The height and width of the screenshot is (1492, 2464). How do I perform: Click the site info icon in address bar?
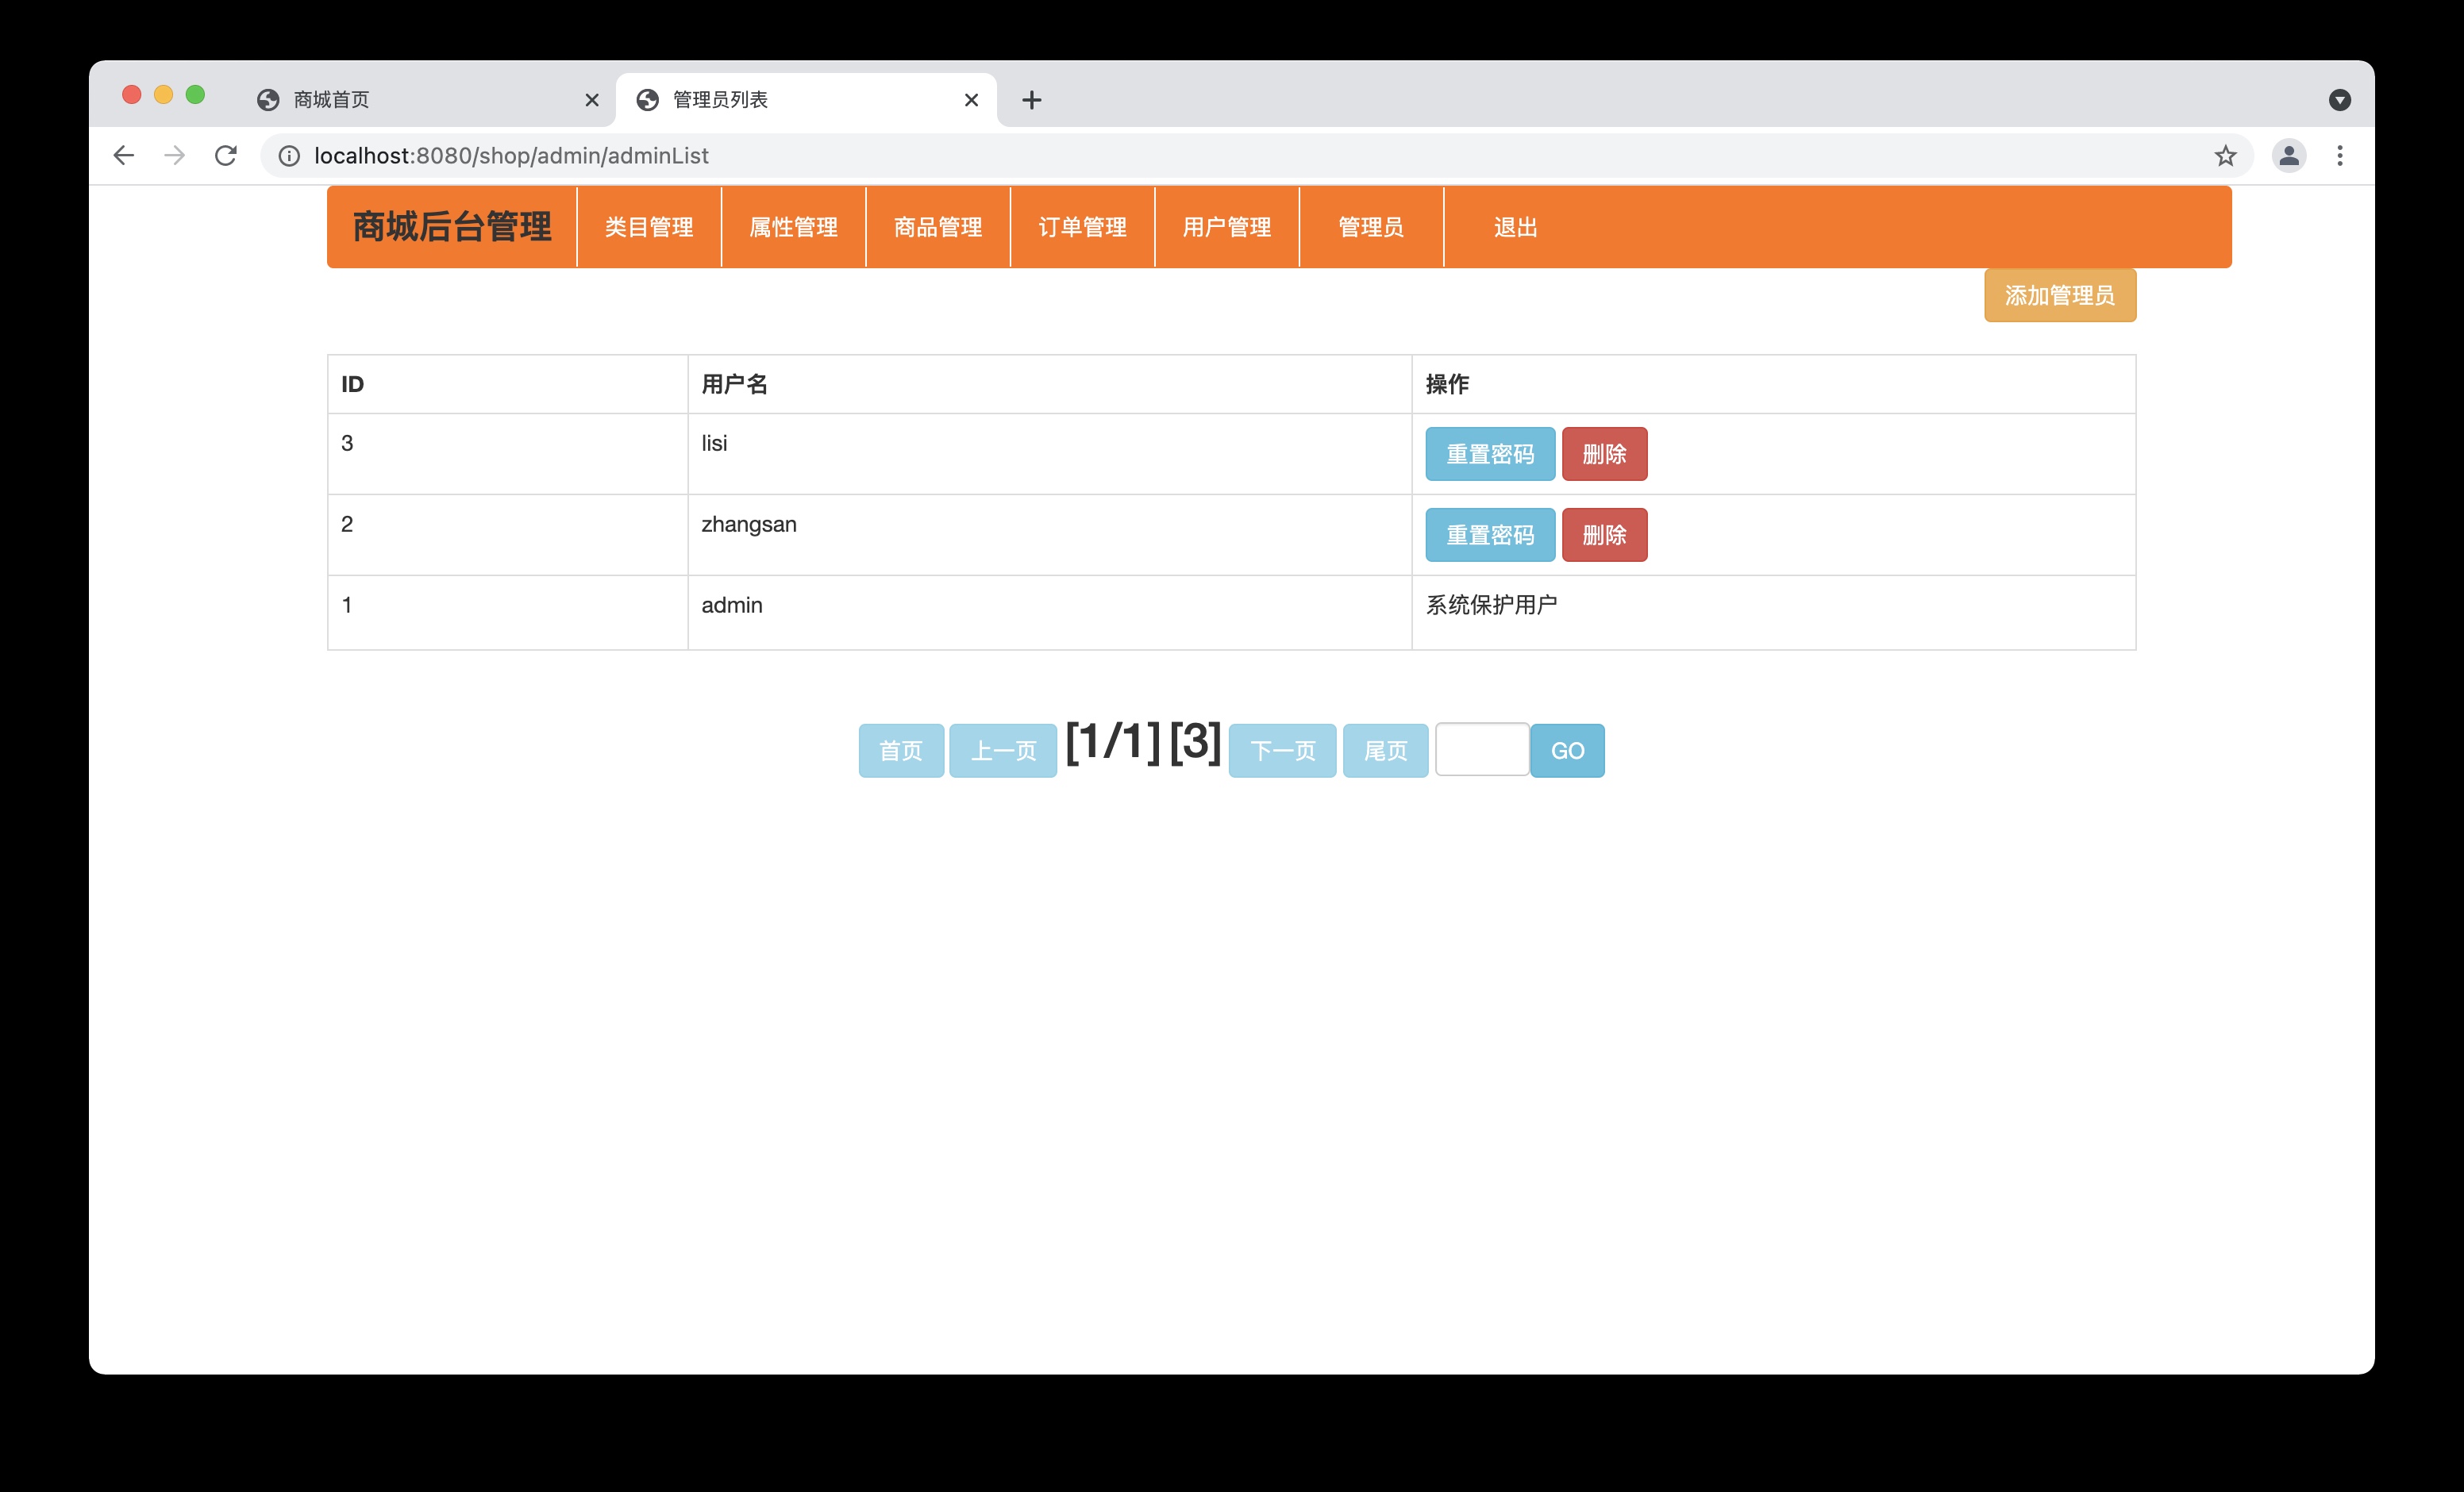pos(289,156)
